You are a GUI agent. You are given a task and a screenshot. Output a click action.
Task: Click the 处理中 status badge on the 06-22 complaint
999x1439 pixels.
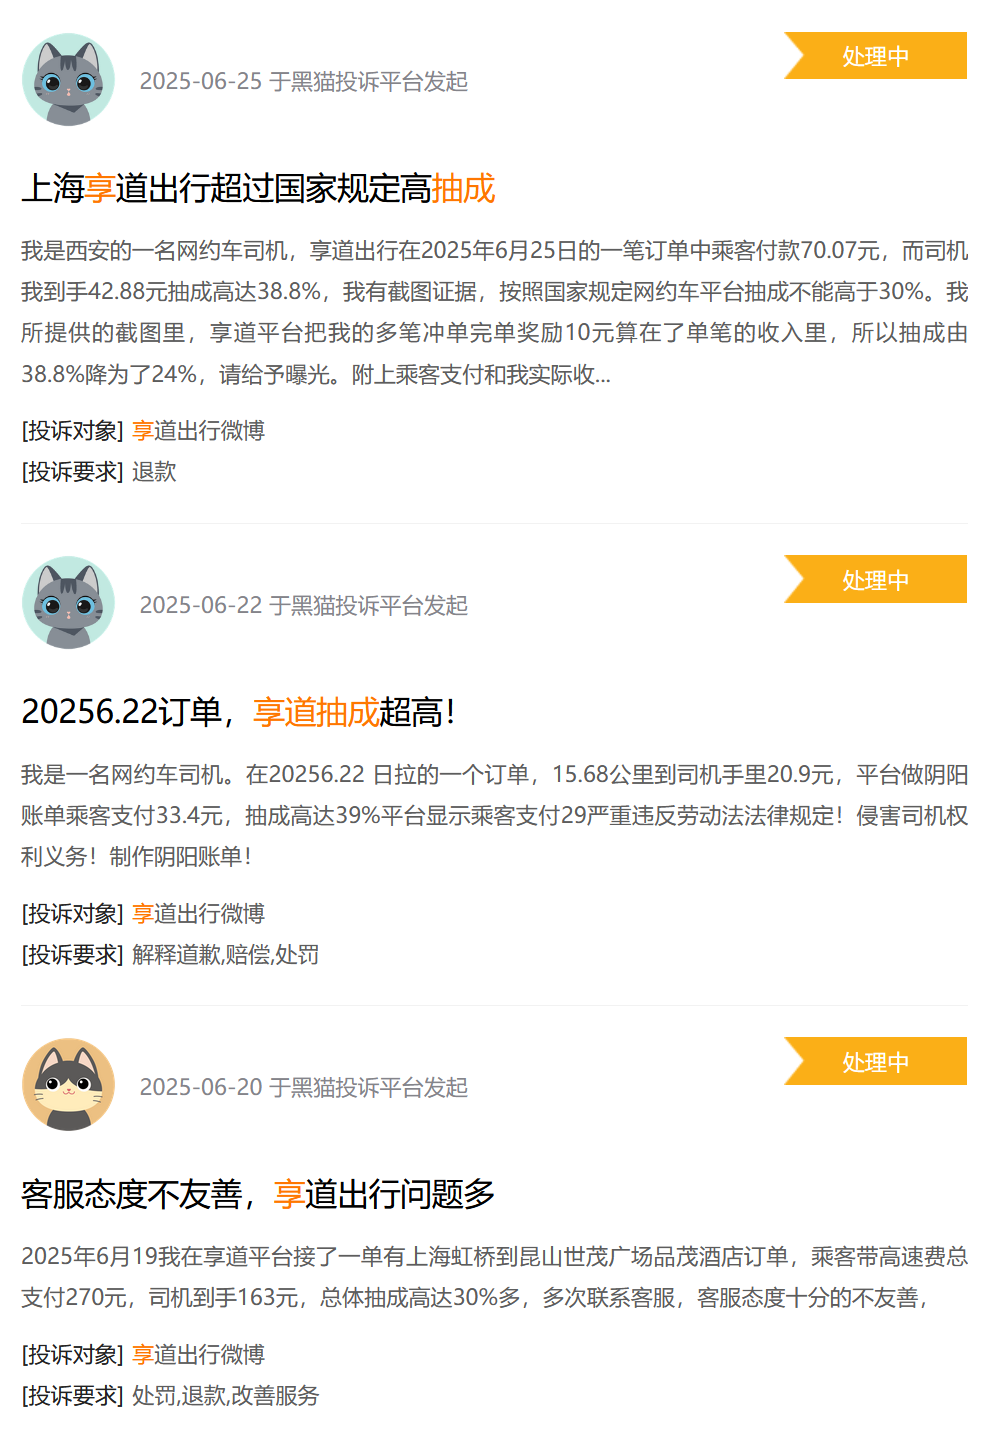coord(875,579)
